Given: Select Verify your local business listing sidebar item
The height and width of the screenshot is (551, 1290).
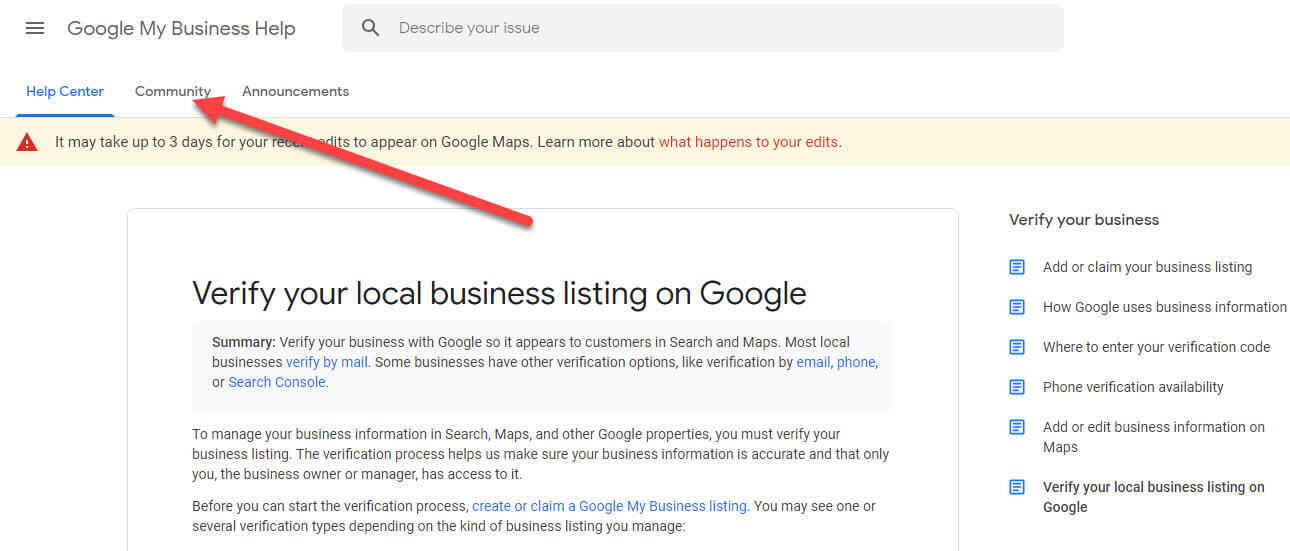Looking at the screenshot, I should tap(1154, 497).
